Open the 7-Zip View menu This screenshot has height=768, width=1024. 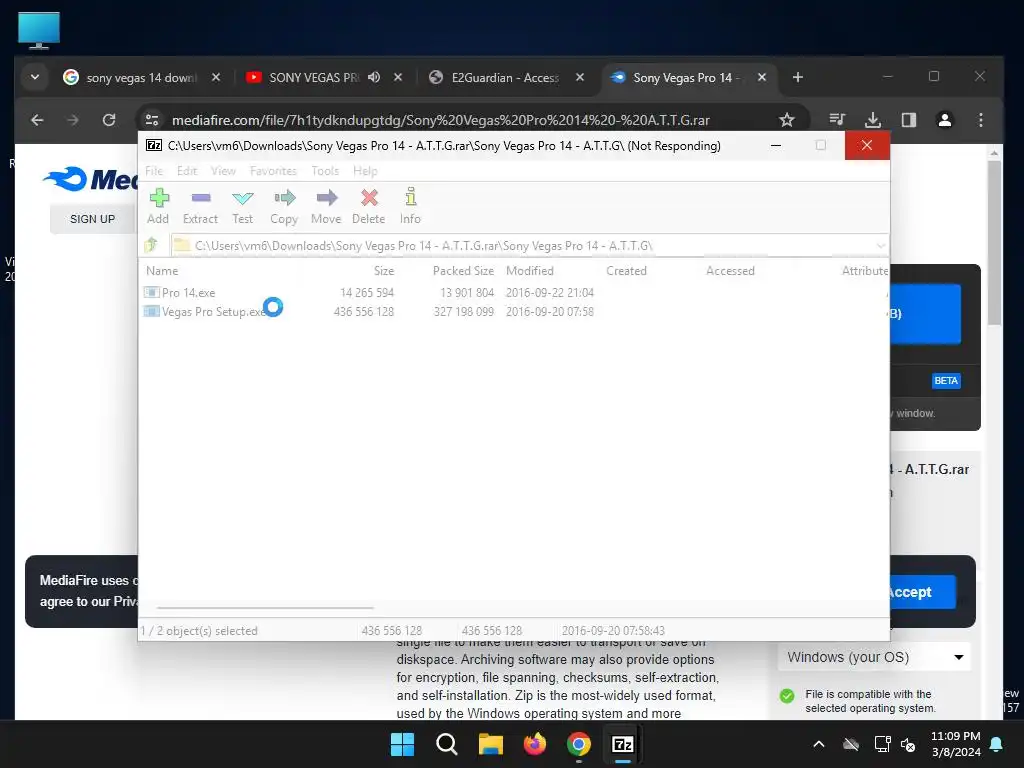pyautogui.click(x=223, y=171)
